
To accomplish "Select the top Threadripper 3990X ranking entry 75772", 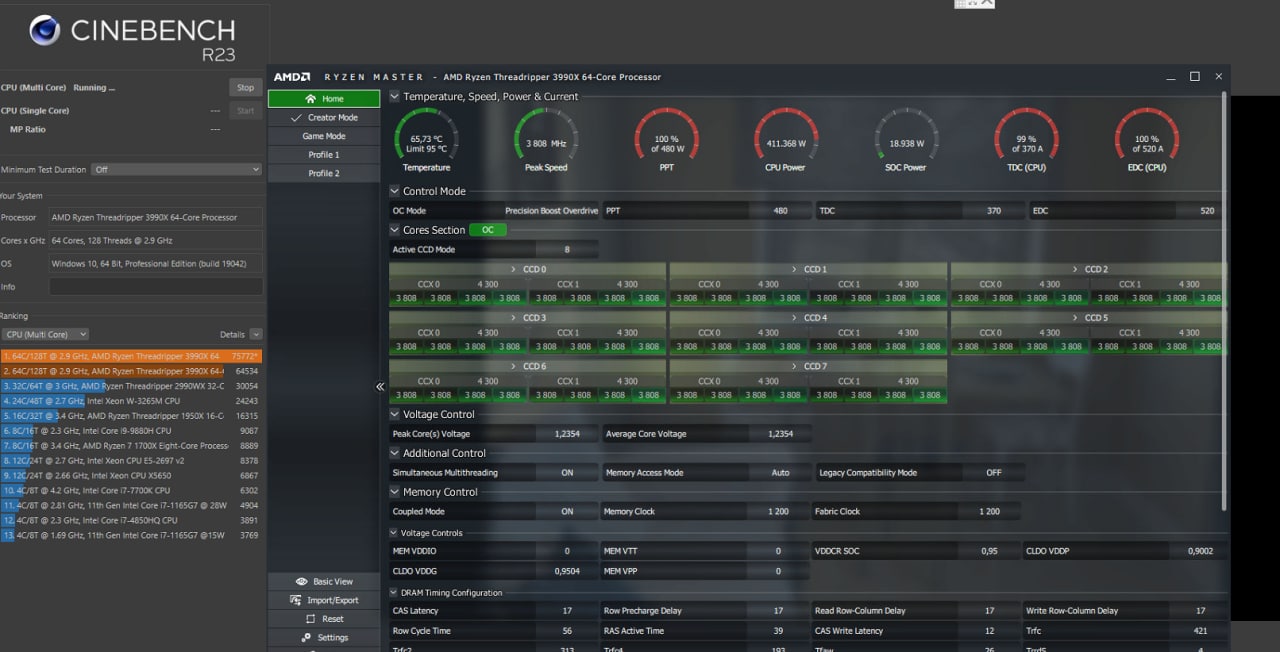I will tap(131, 355).
